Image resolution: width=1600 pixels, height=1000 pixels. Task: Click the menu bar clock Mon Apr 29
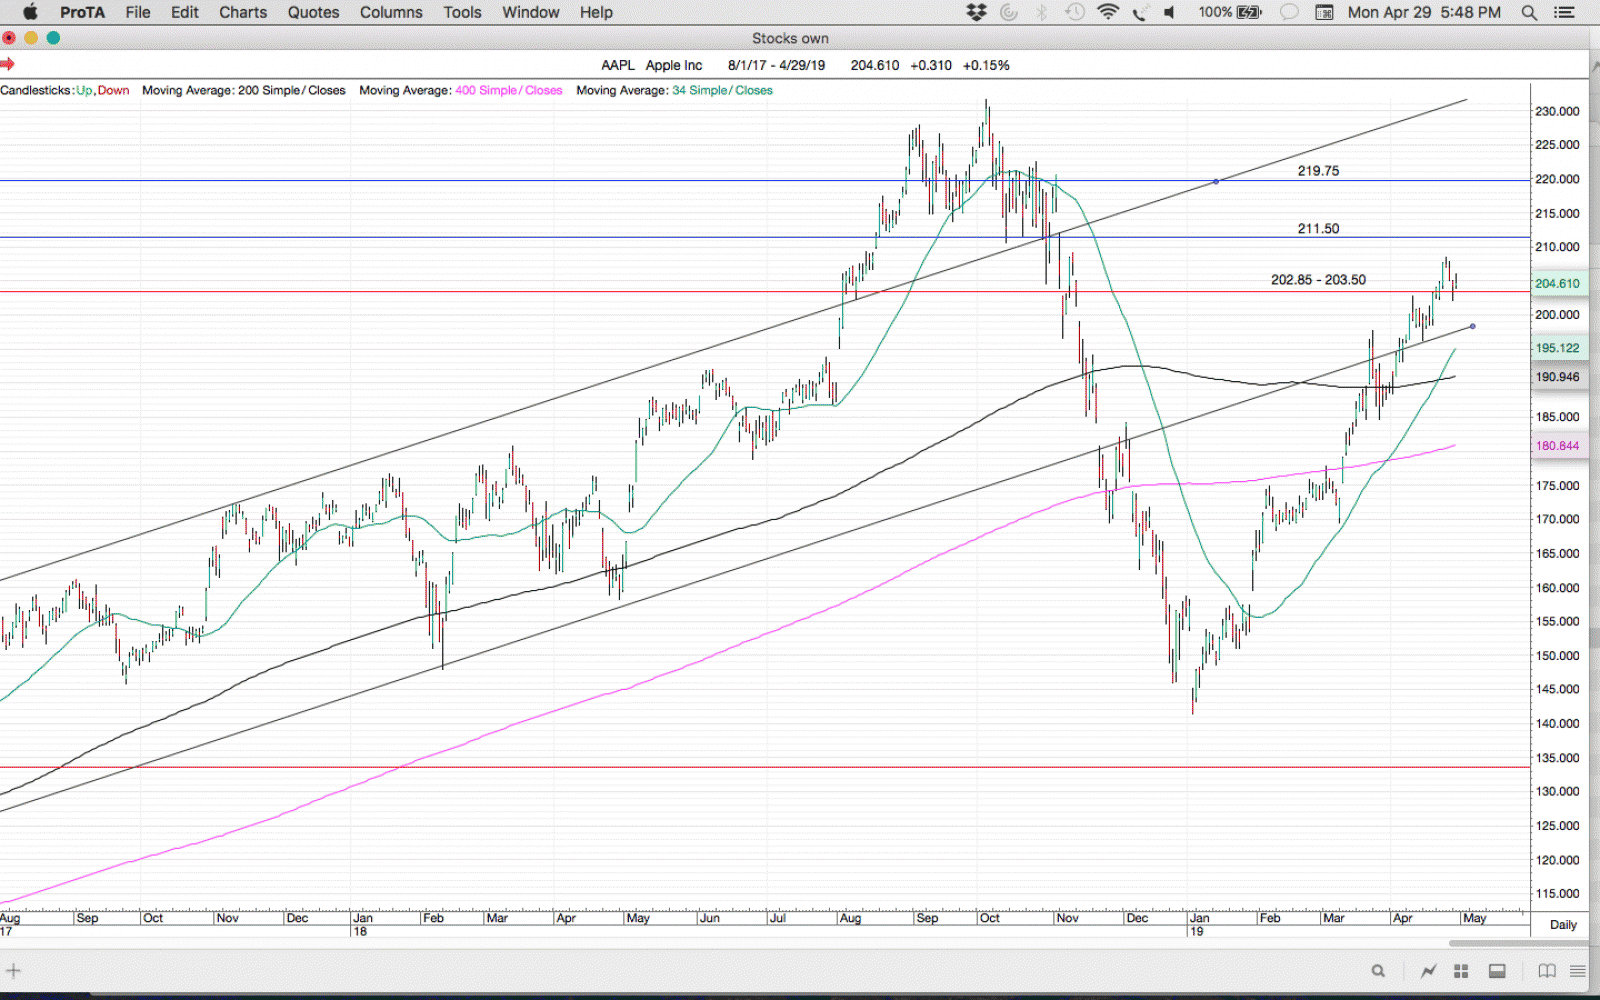(x=1424, y=12)
